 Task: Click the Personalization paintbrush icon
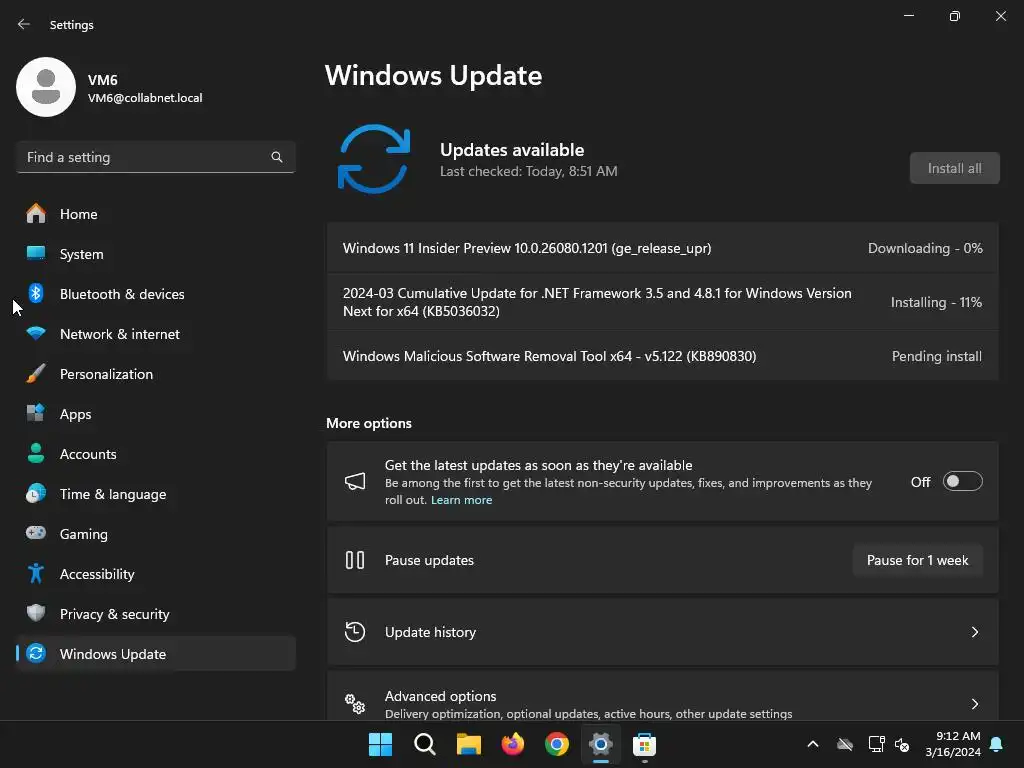[x=36, y=374]
